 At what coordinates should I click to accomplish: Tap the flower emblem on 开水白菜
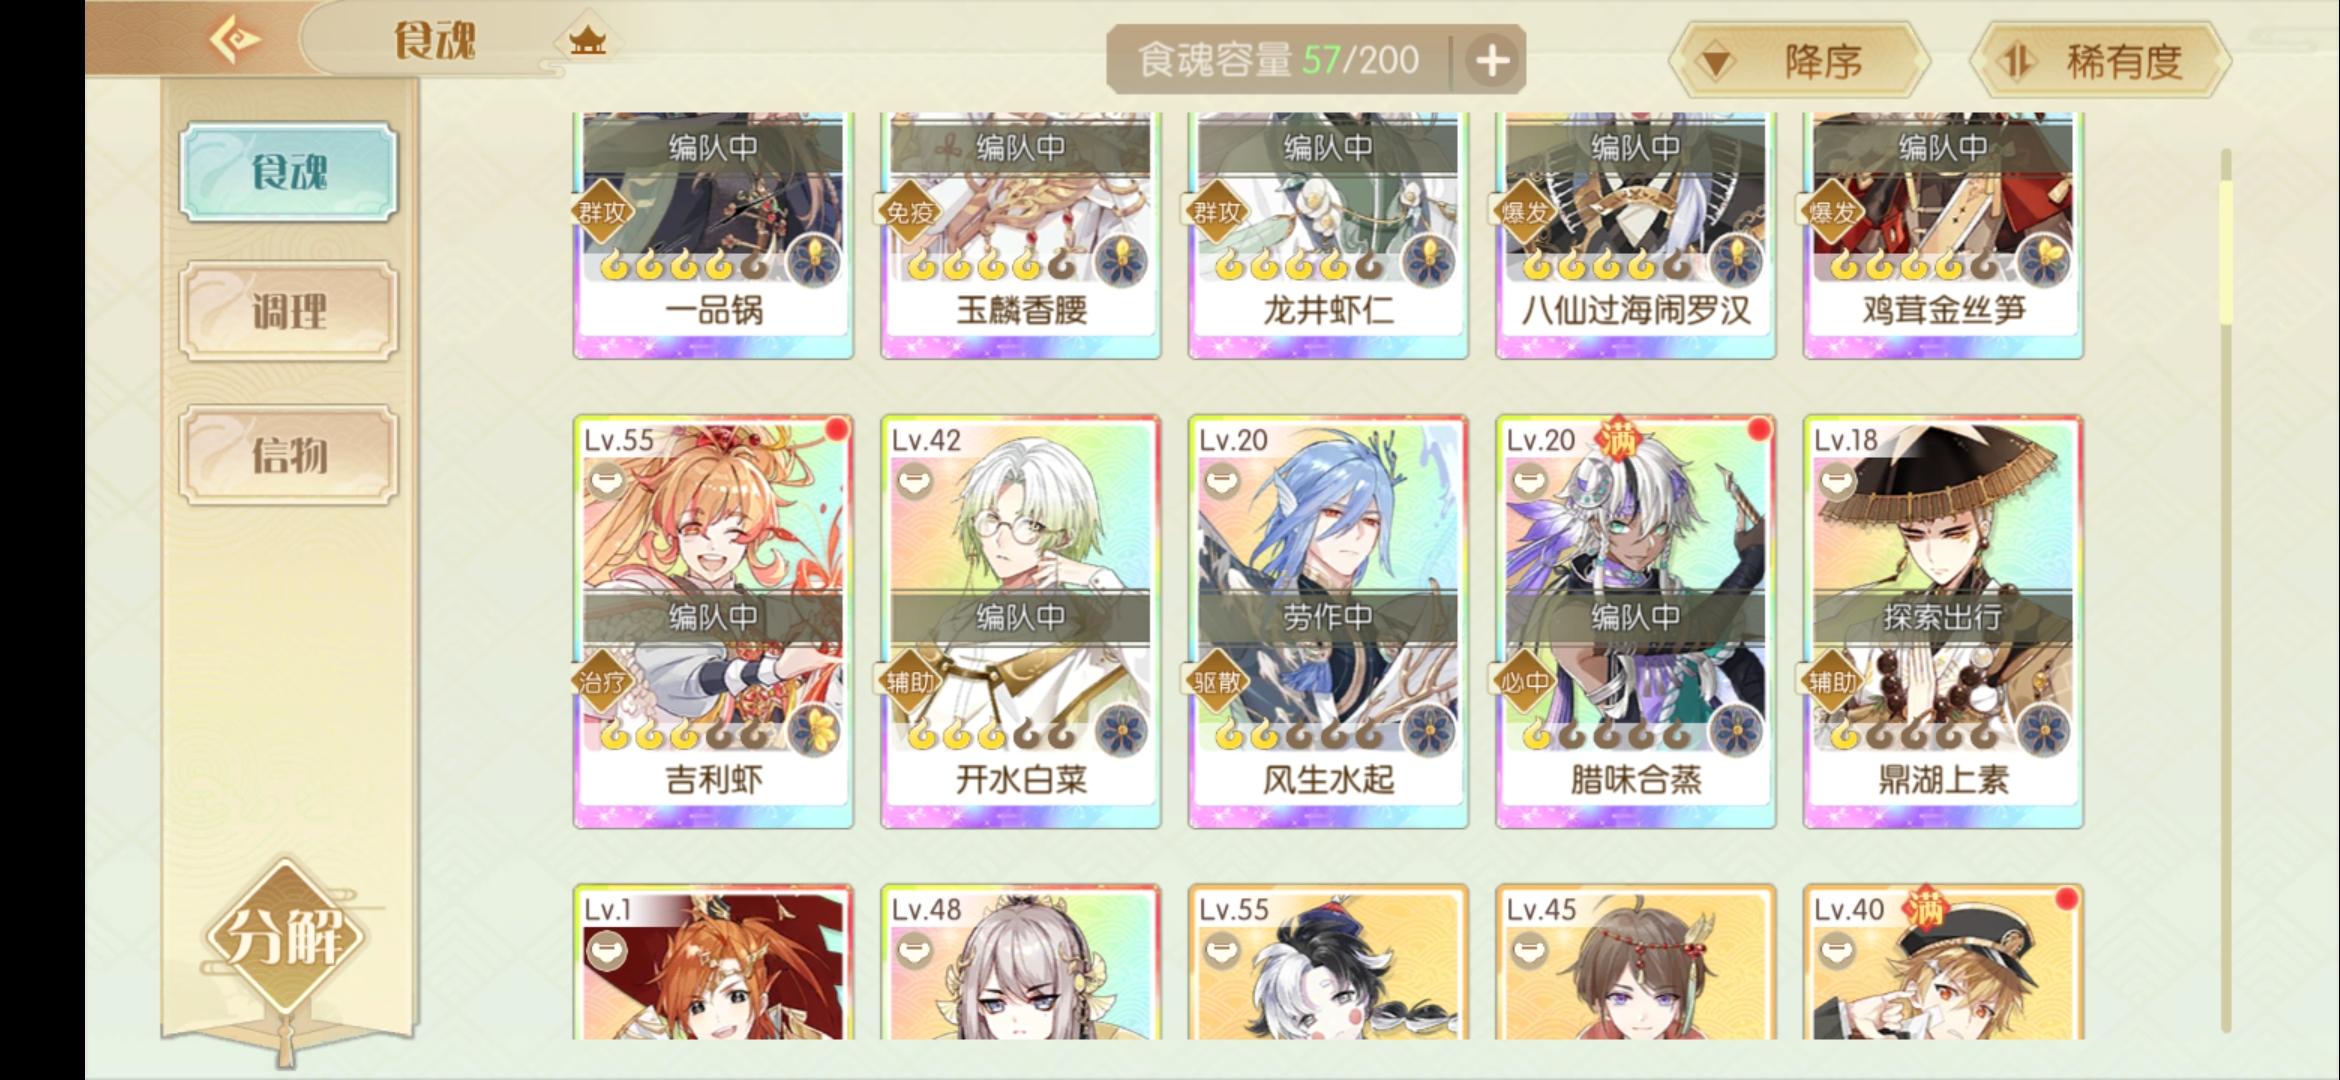tap(1121, 731)
